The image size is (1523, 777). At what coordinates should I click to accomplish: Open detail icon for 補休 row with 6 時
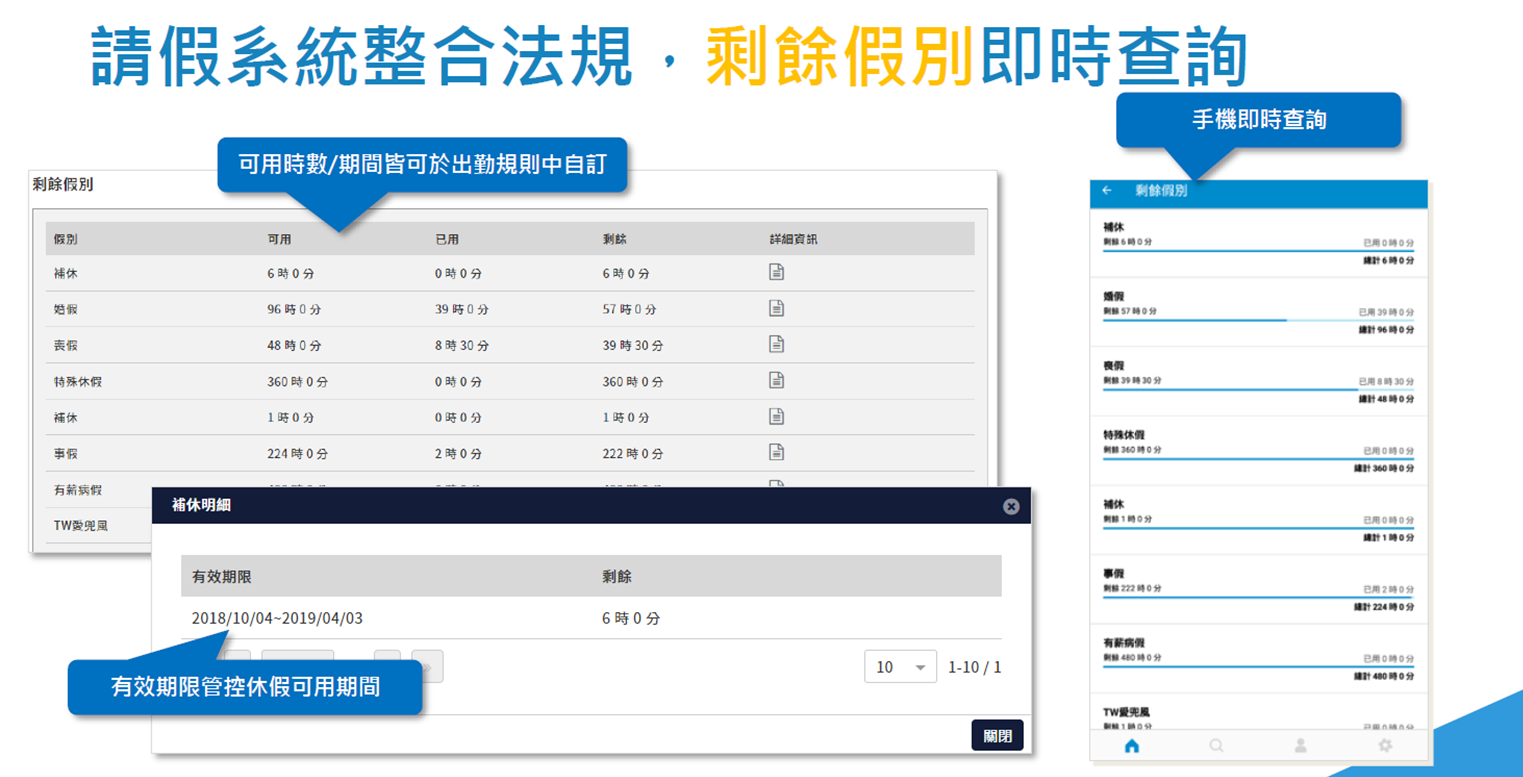pyautogui.click(x=776, y=272)
